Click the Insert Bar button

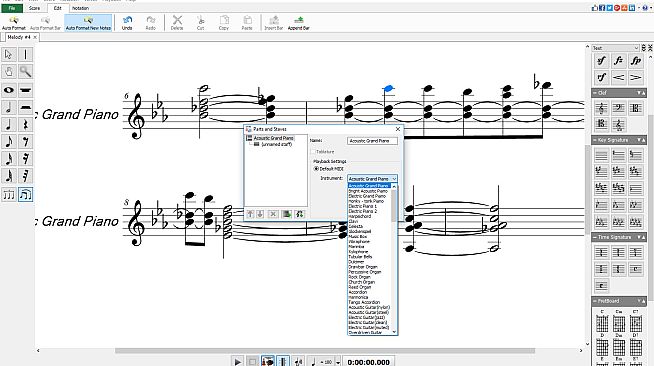pyautogui.click(x=274, y=23)
